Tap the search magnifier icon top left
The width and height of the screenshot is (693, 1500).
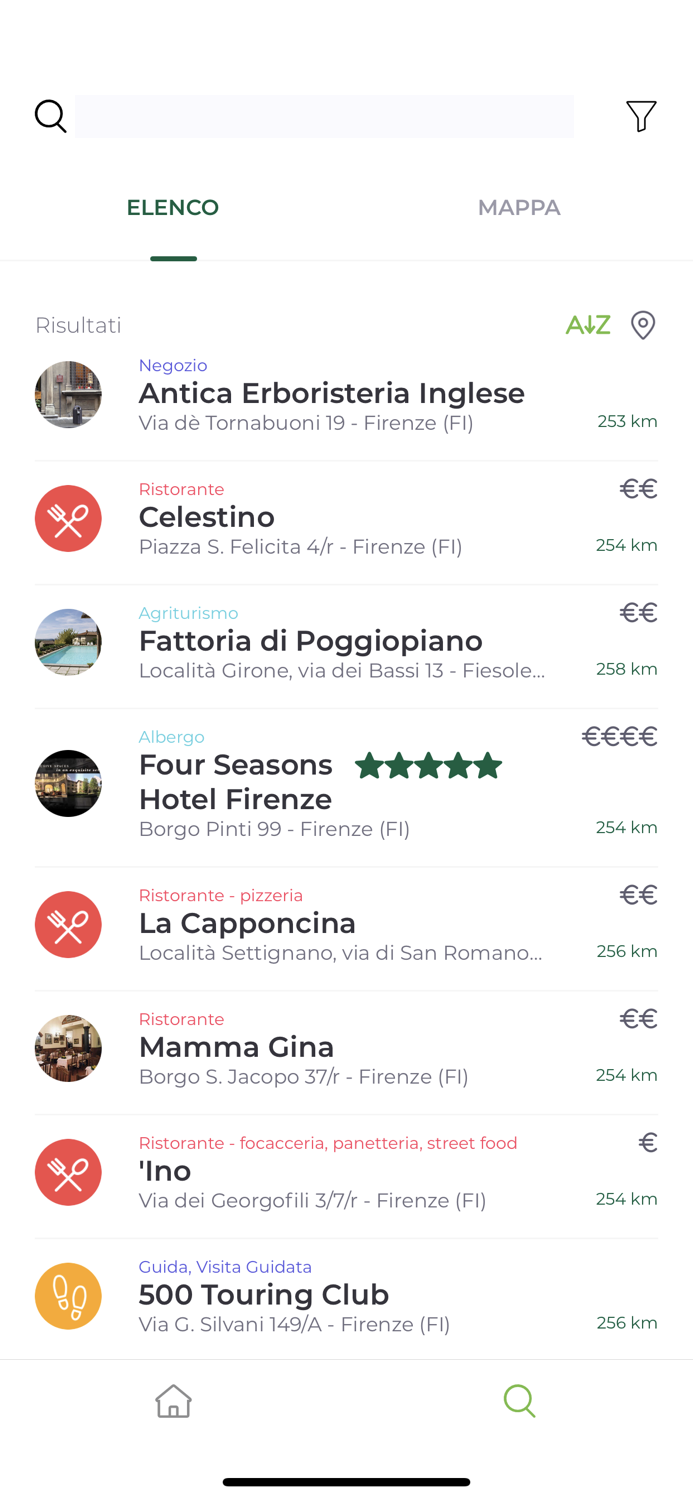click(x=50, y=116)
